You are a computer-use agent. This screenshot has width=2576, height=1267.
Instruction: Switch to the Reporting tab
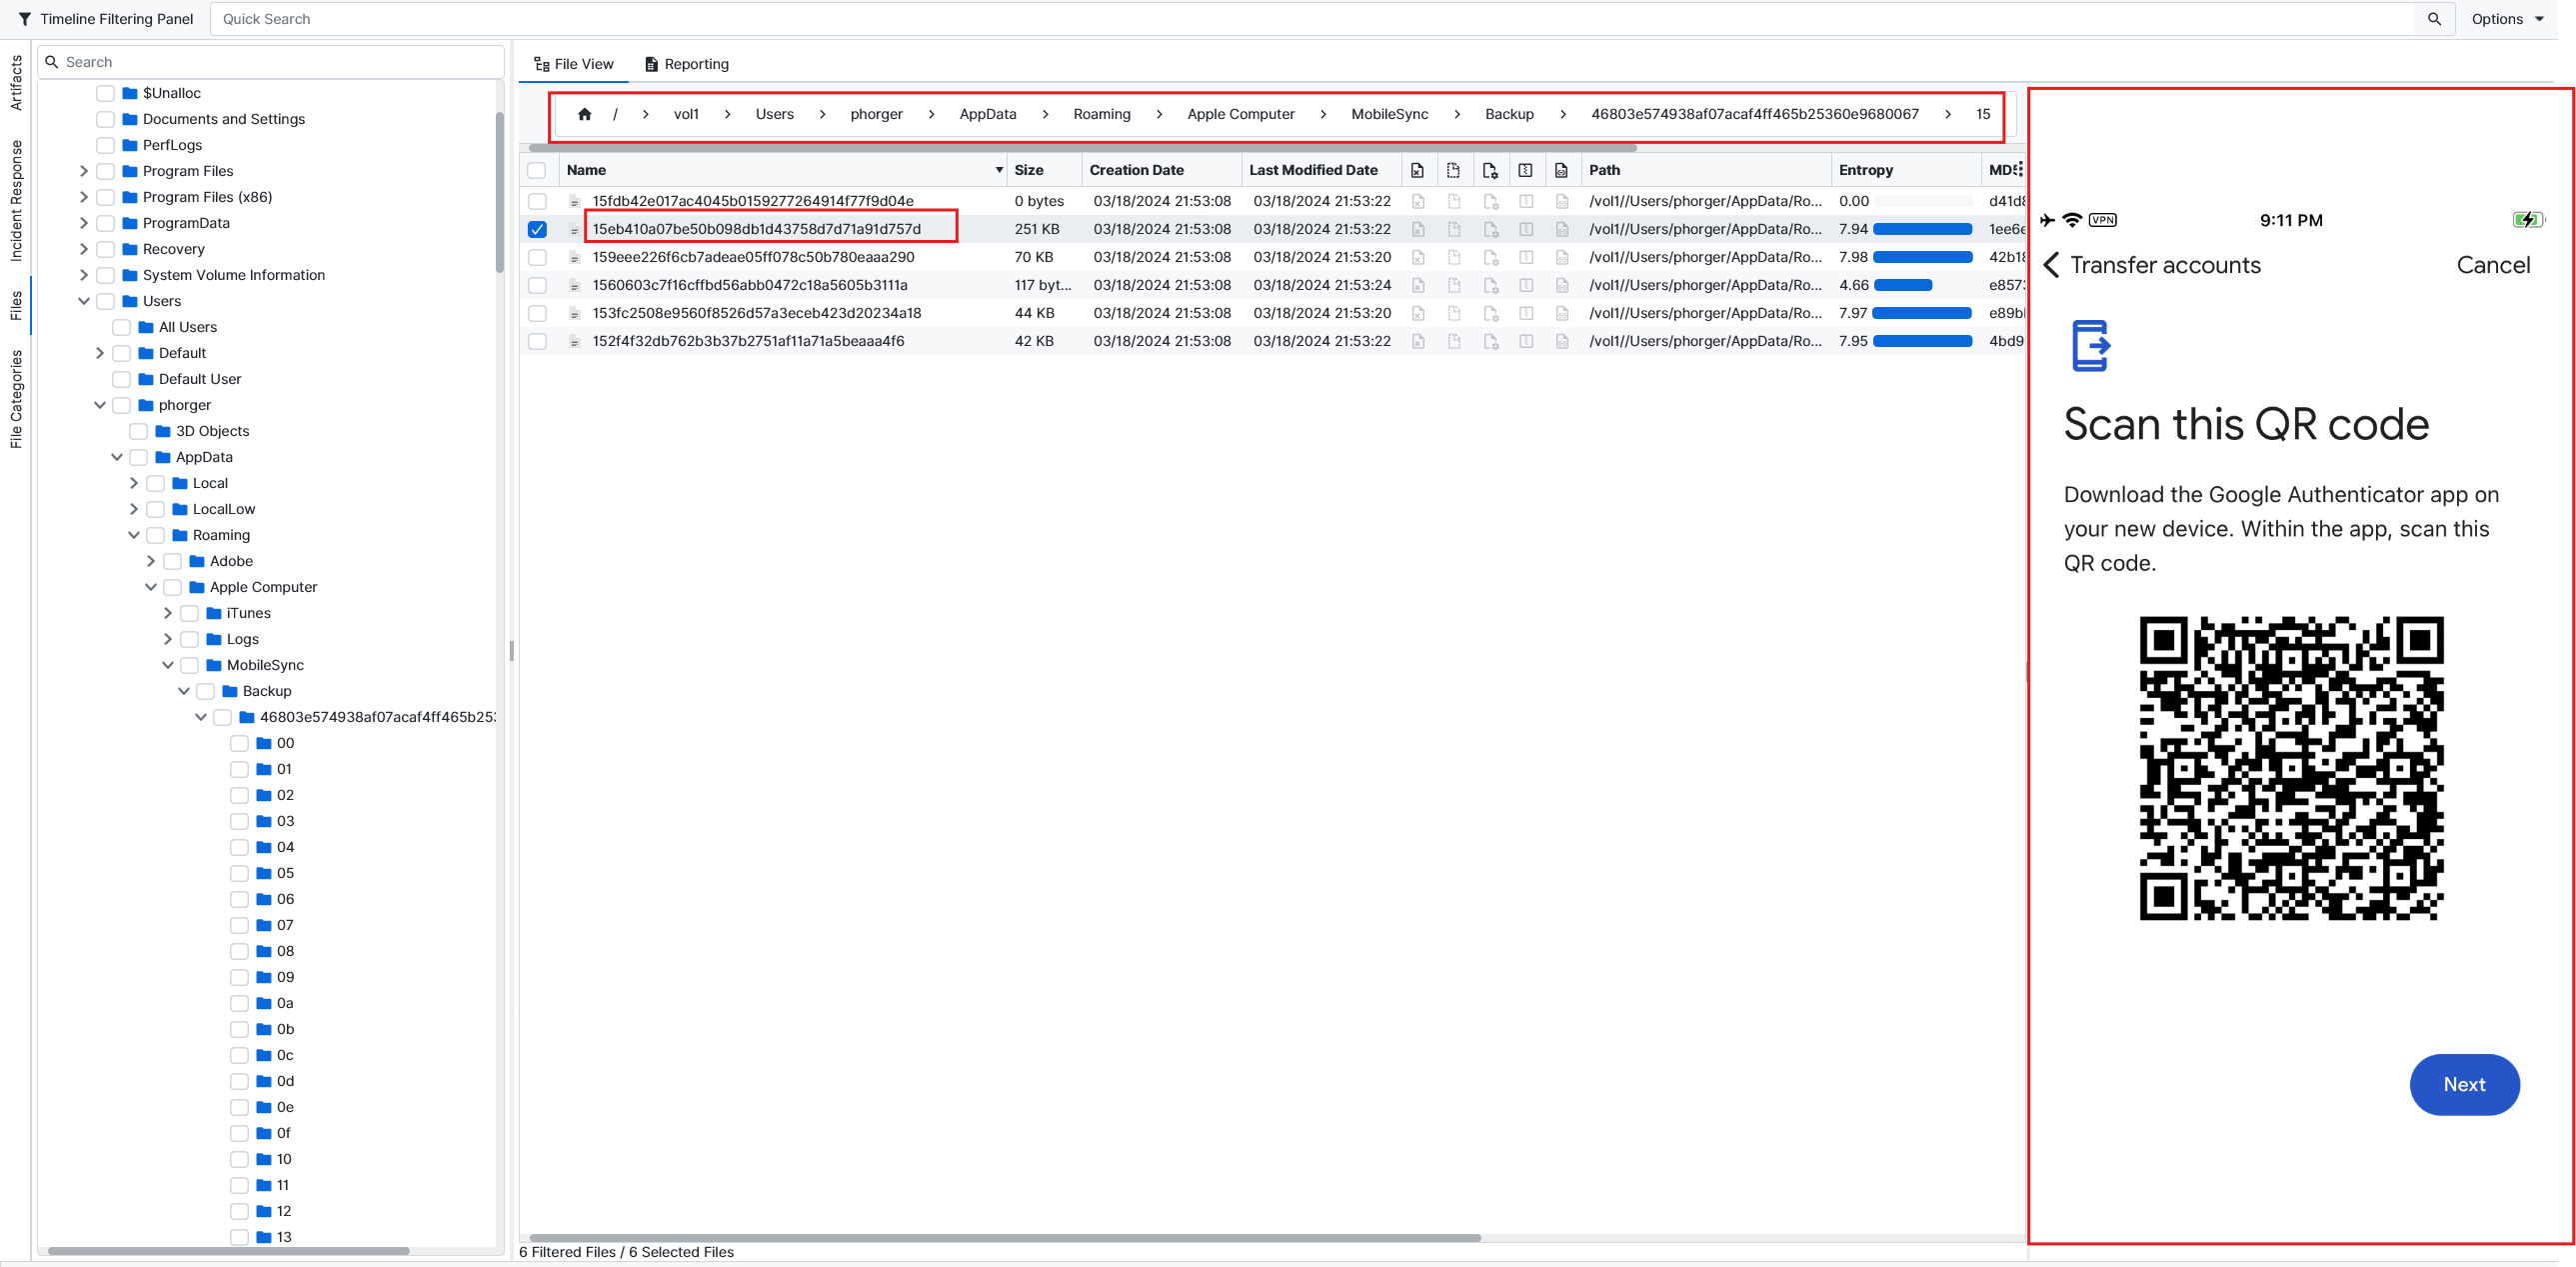tap(686, 64)
